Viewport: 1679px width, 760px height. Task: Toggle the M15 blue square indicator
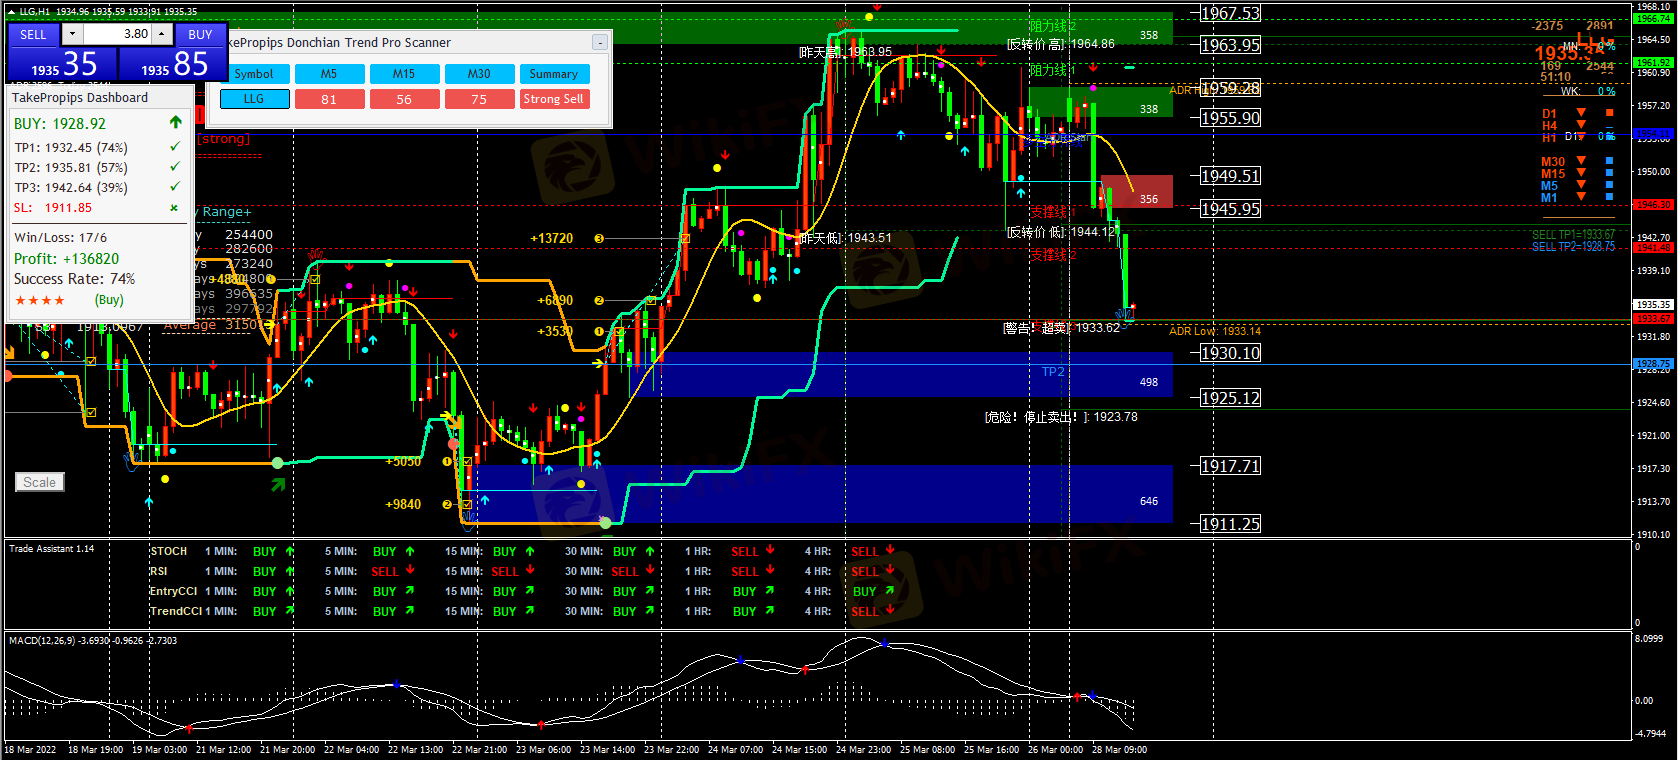point(1609,173)
